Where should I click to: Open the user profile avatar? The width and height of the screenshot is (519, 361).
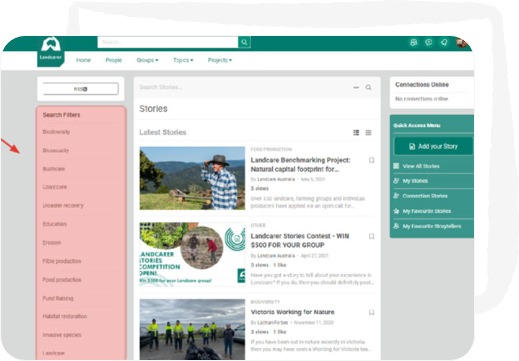click(x=461, y=43)
